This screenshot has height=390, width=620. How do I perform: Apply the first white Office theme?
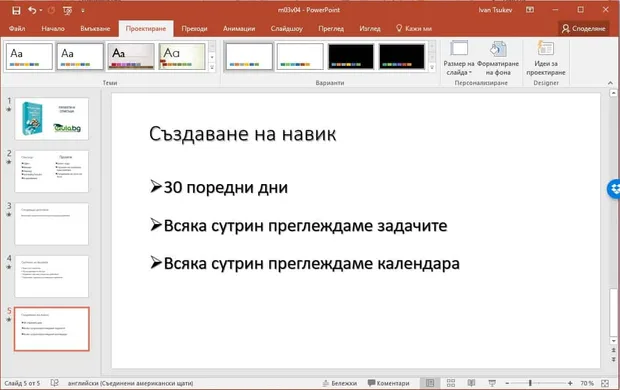click(29, 57)
